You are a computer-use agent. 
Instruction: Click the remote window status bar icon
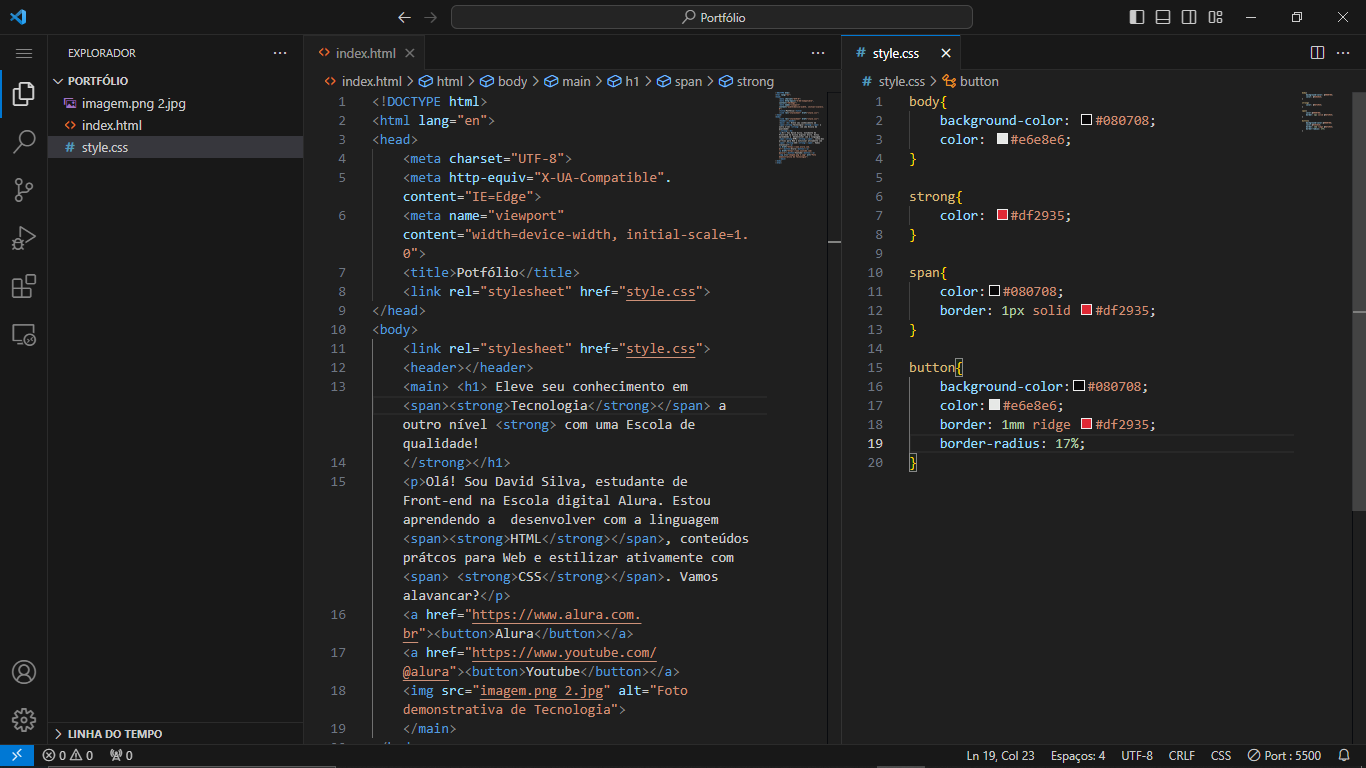tap(17, 756)
